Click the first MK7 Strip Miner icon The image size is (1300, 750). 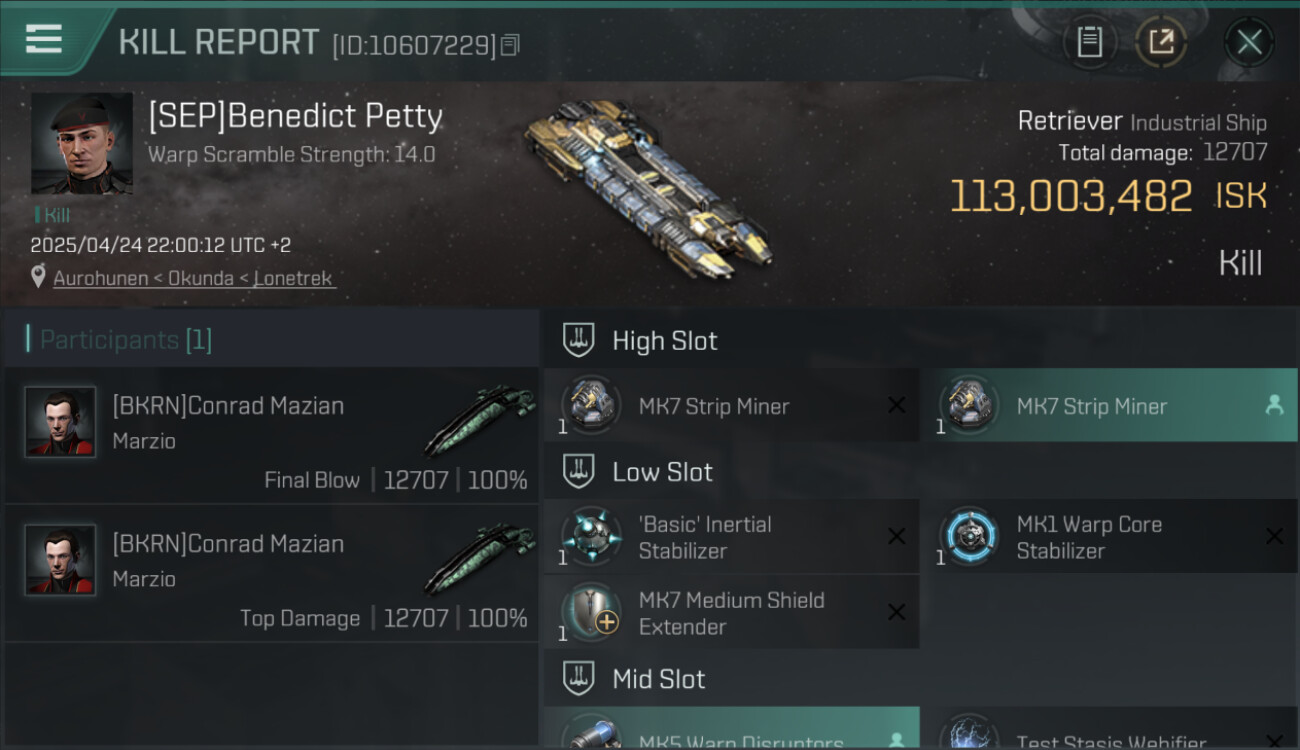tap(591, 405)
